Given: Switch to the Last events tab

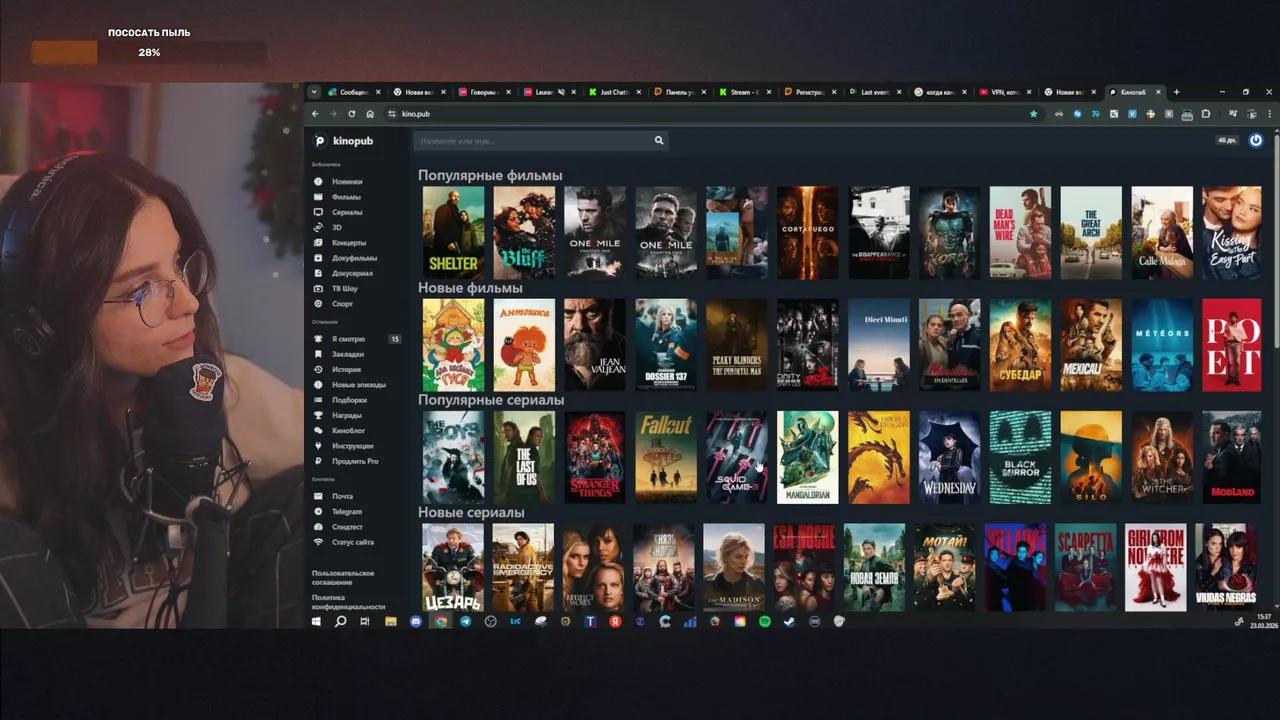Looking at the screenshot, I should [875, 92].
